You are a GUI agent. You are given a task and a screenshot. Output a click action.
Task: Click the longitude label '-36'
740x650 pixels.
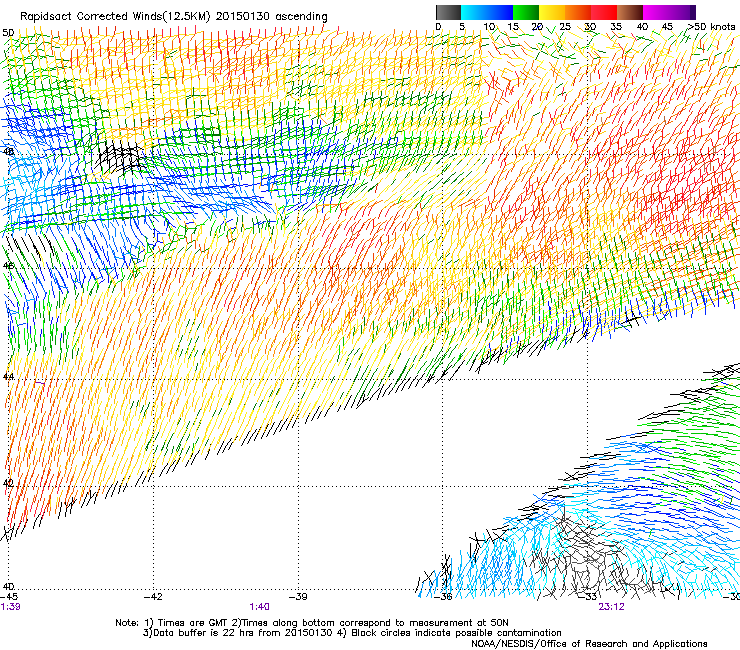[443, 597]
